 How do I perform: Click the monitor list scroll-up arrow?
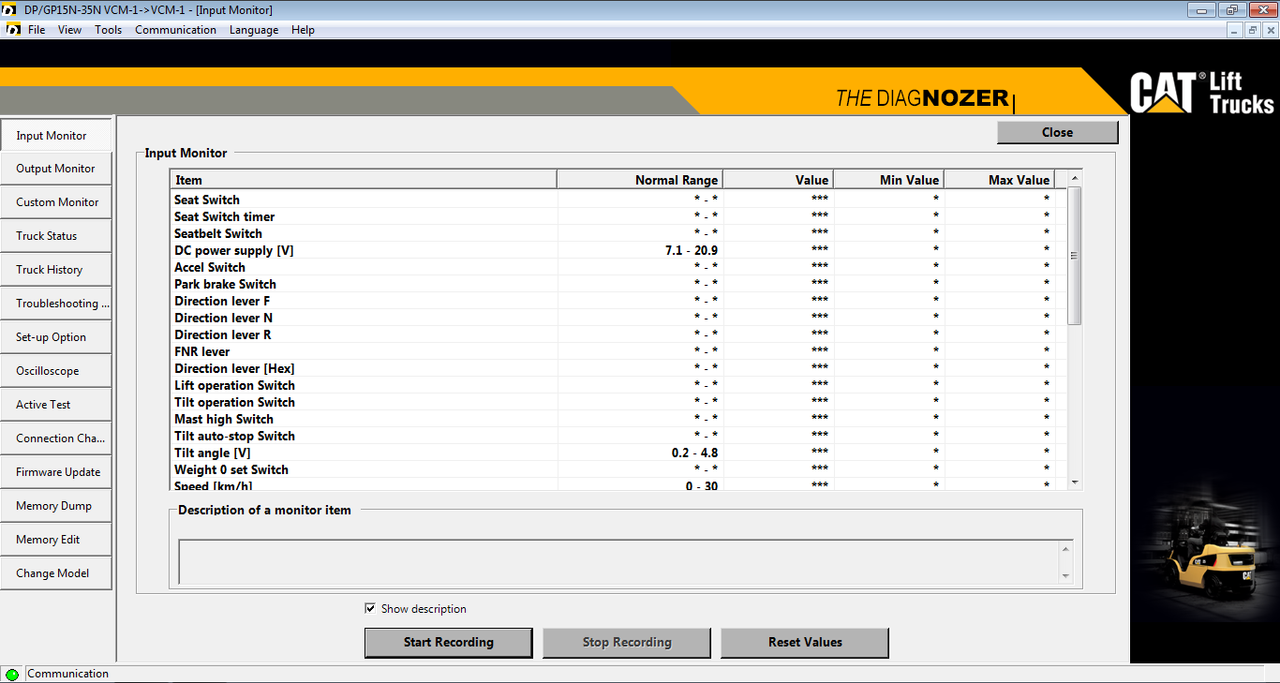[x=1075, y=179]
